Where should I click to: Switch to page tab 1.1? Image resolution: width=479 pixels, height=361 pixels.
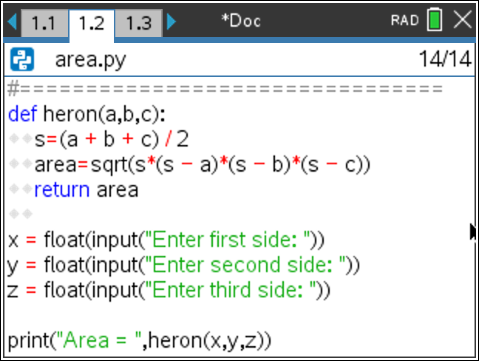[x=44, y=23]
